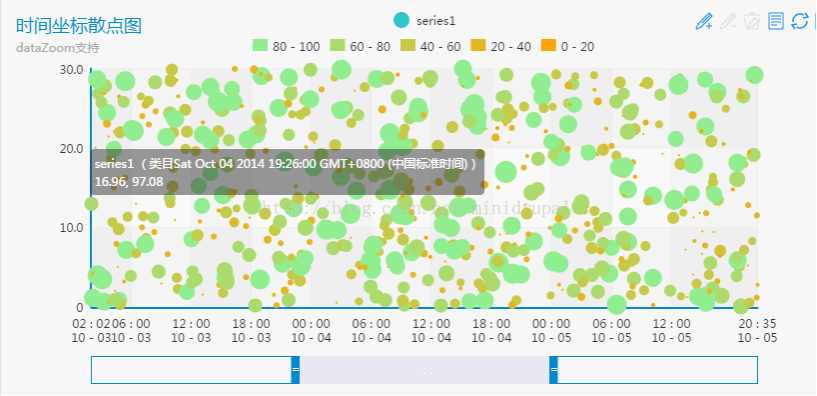
Task: Click the clear marks trash icon
Action: click(752, 21)
